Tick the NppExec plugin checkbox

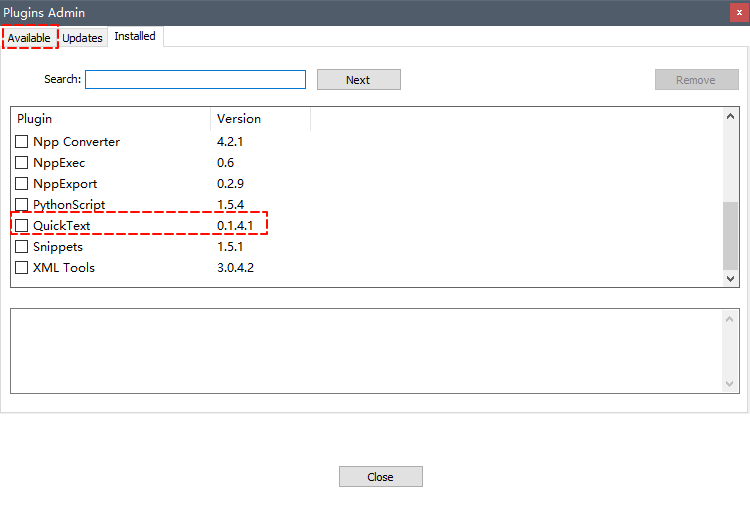click(x=22, y=163)
